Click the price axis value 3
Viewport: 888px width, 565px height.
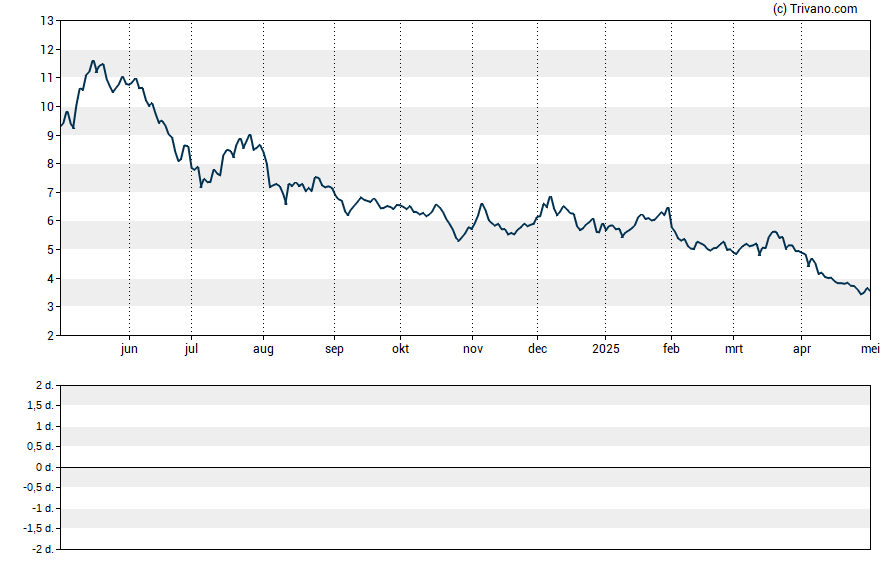pyautogui.click(x=50, y=307)
